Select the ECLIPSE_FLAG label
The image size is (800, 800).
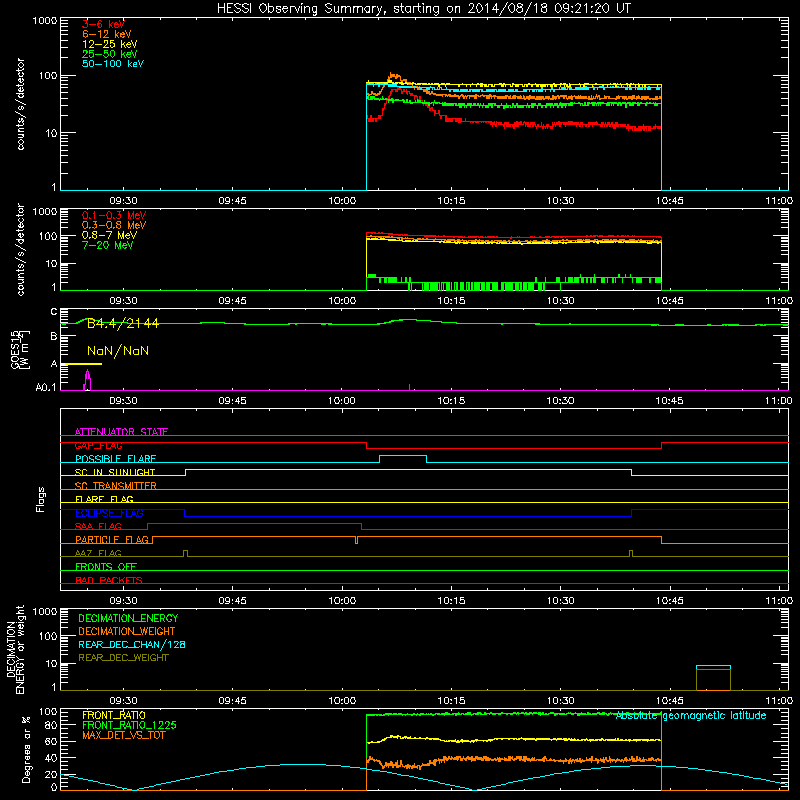point(109,513)
